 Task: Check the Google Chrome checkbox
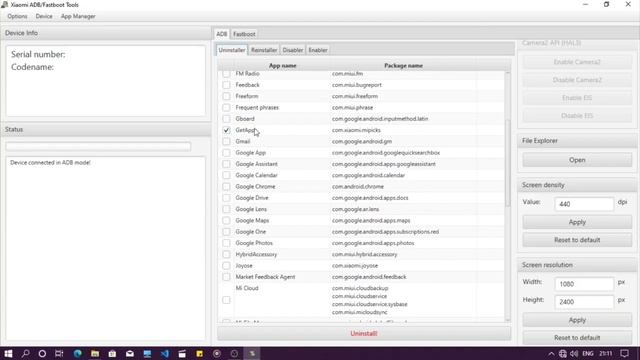click(x=226, y=187)
